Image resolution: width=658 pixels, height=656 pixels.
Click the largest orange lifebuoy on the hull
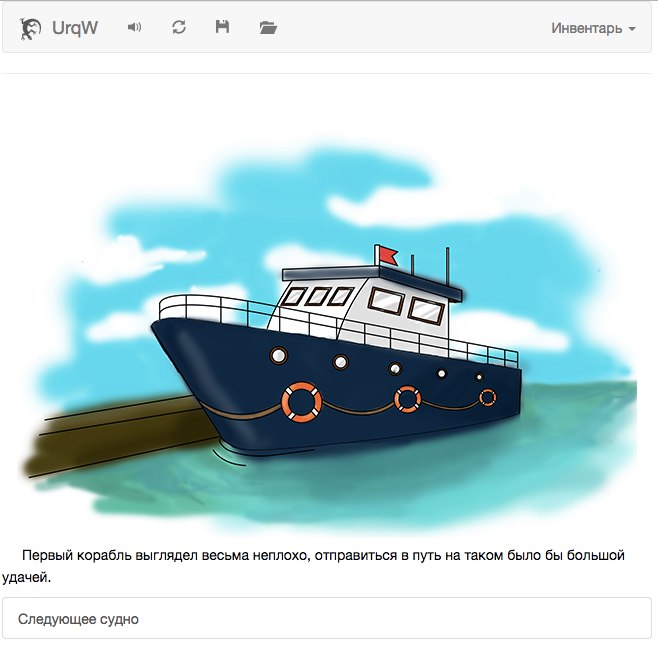(x=302, y=402)
